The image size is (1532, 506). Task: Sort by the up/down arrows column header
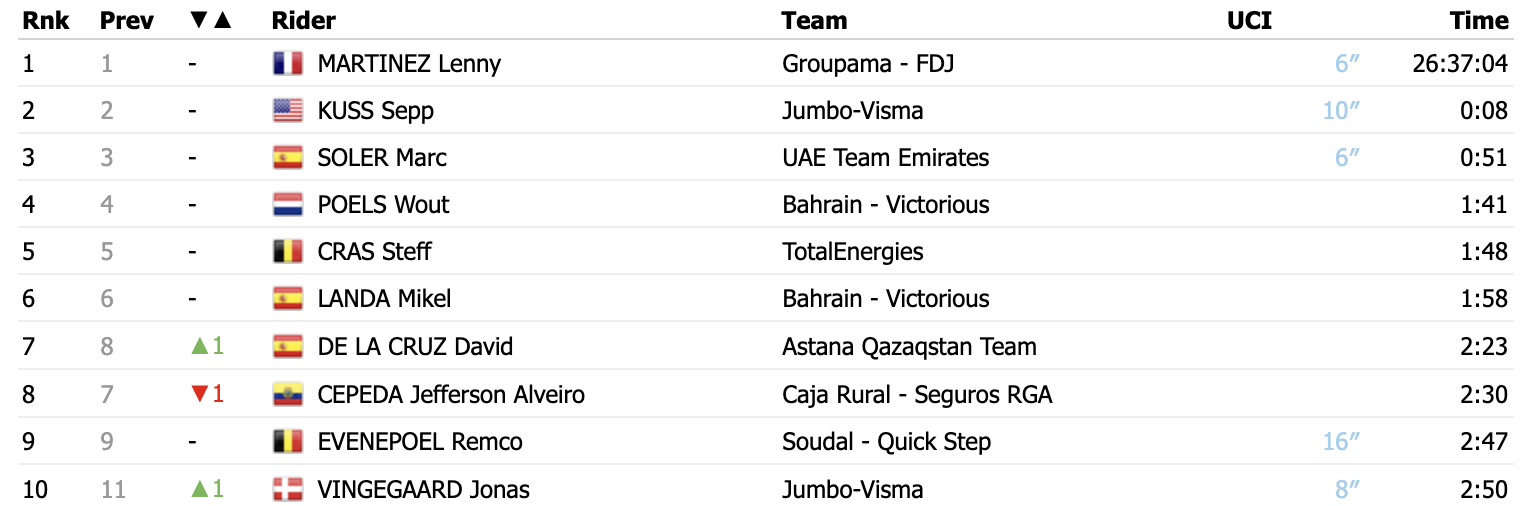point(210,20)
